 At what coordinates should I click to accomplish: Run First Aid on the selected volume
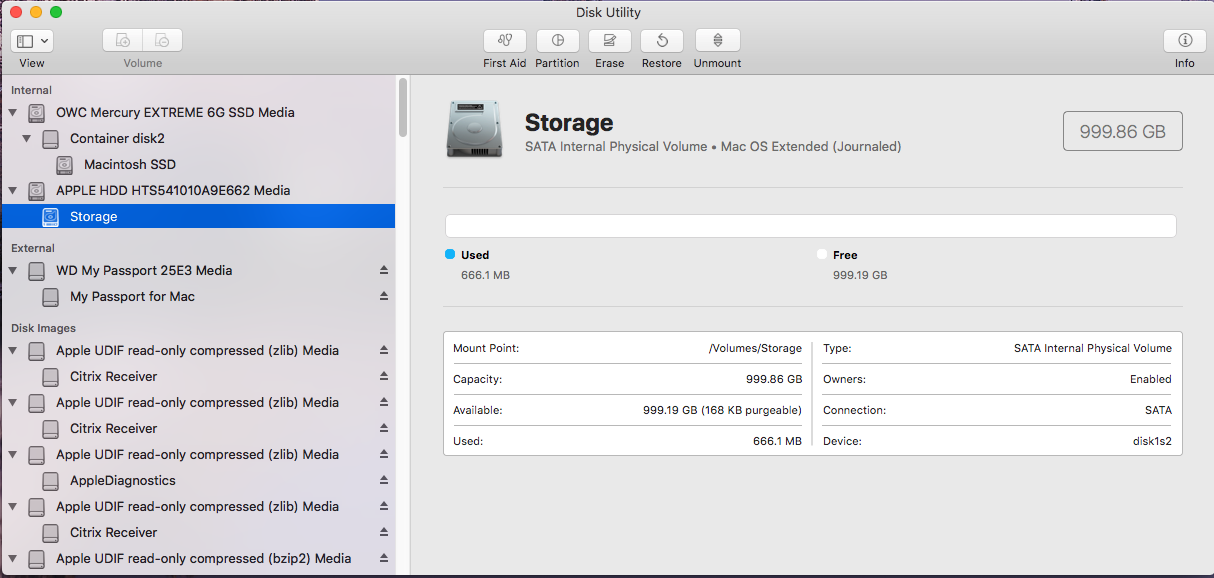point(504,41)
